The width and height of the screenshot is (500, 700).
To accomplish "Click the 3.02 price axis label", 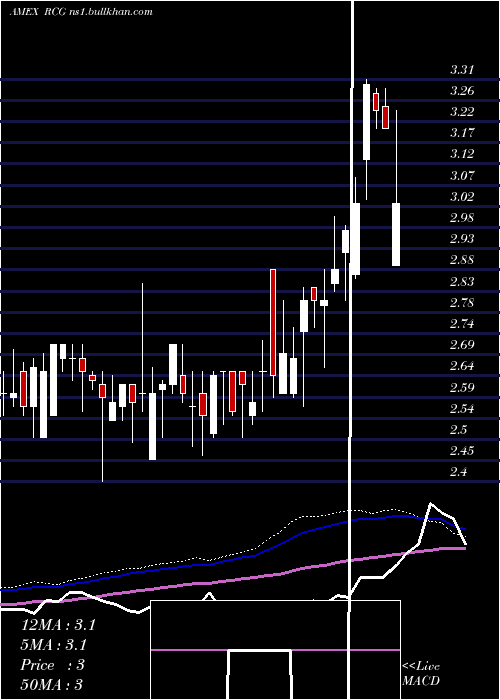I will coord(462,197).
